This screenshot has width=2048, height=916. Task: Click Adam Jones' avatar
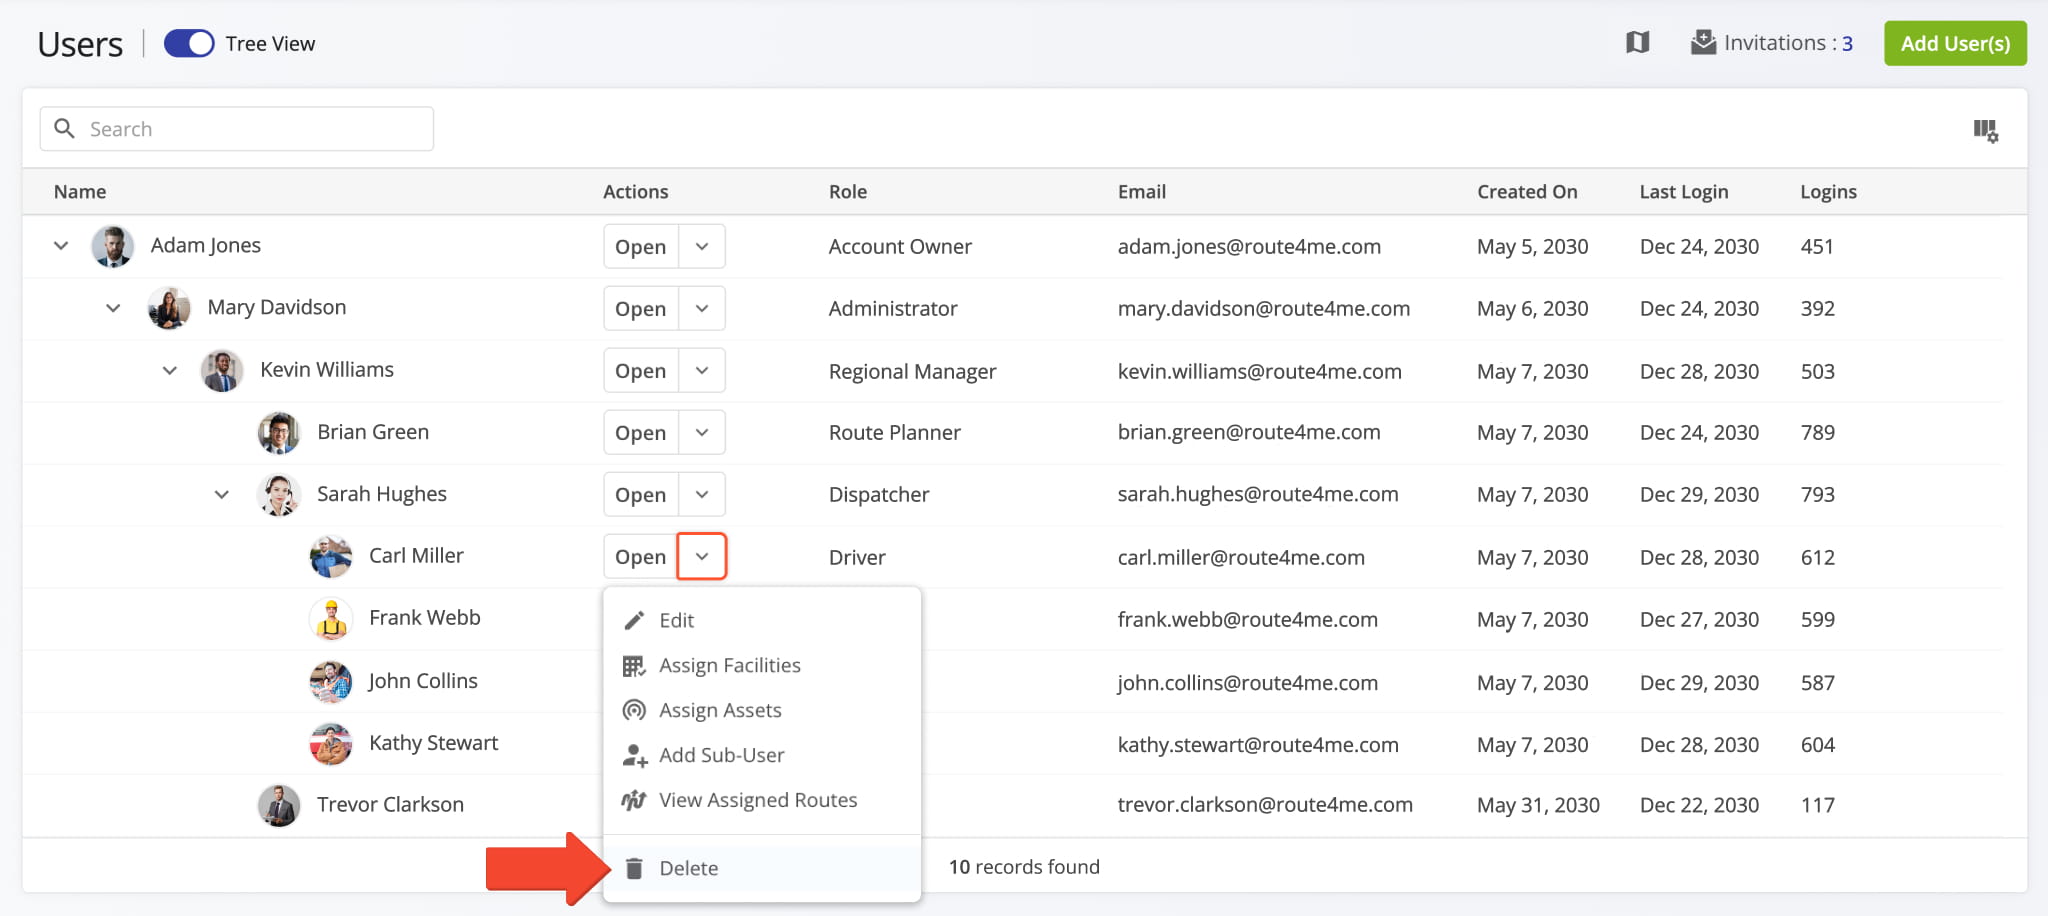113,246
